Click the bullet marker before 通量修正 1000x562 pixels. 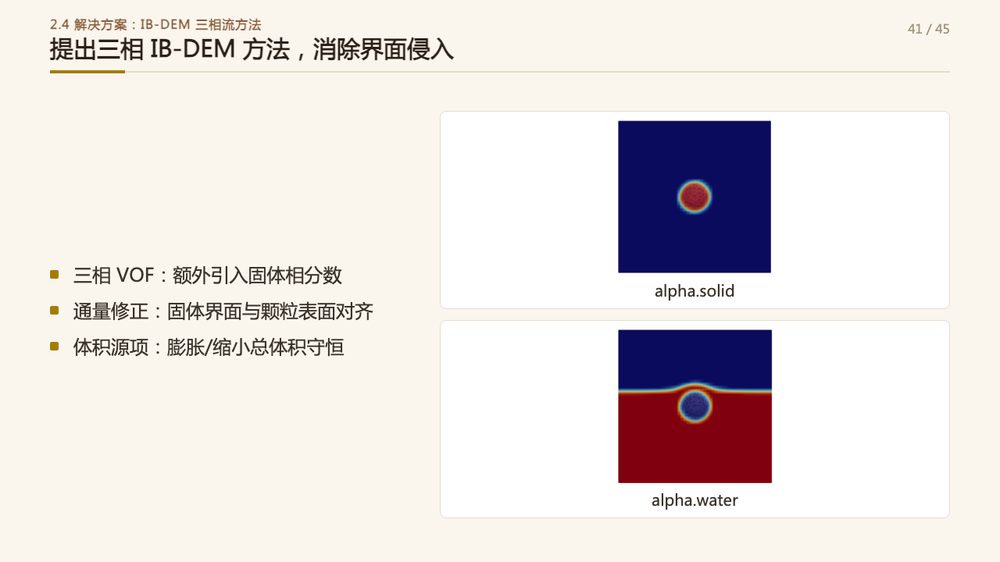pyautogui.click(x=54, y=310)
